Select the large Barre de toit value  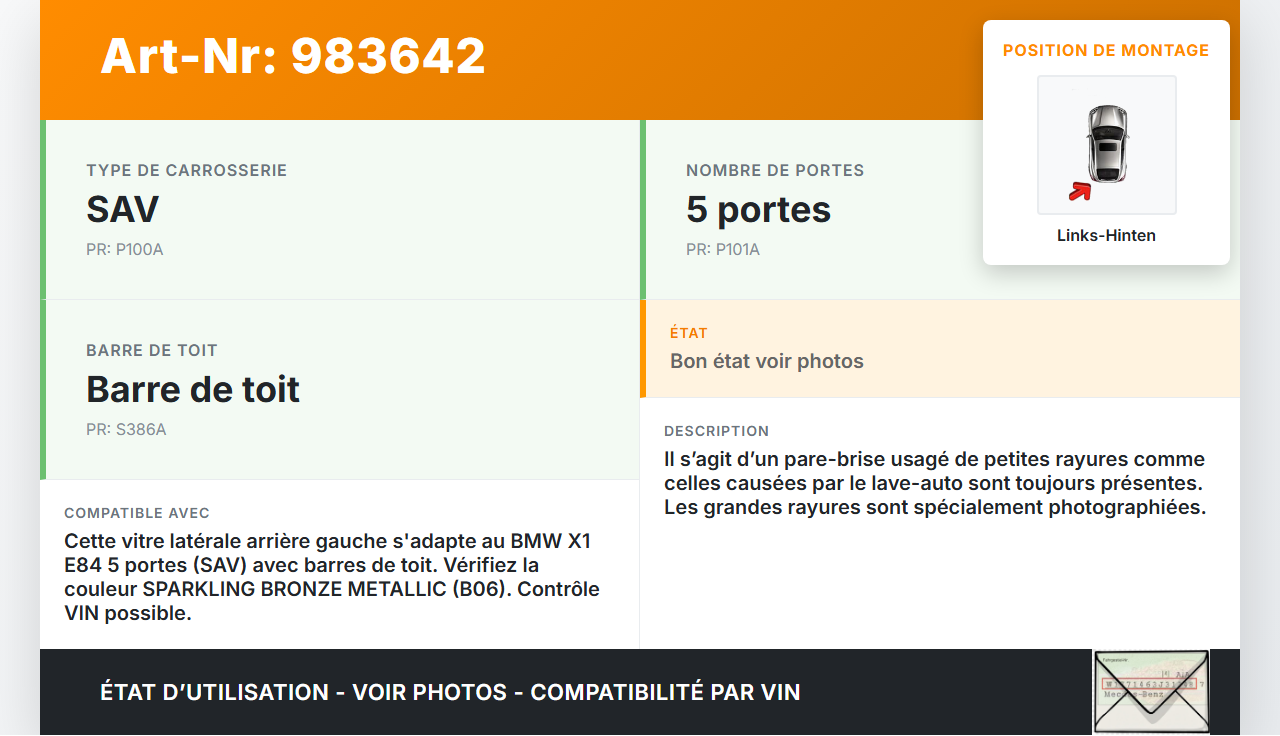tap(193, 389)
